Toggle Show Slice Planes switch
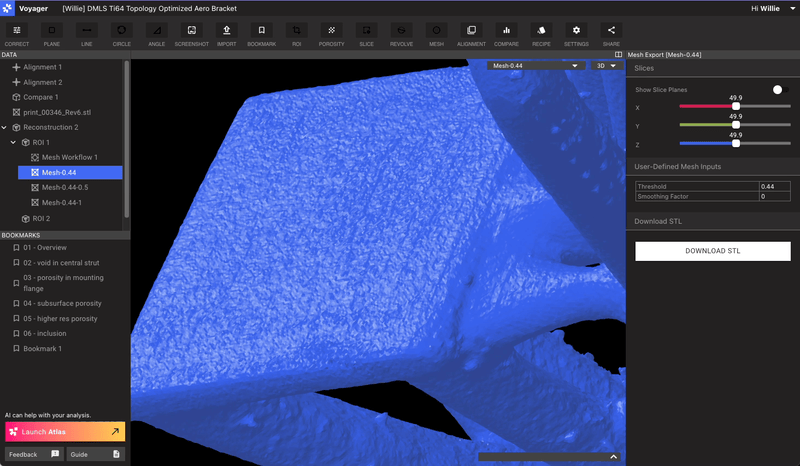The width and height of the screenshot is (800, 466). [779, 90]
